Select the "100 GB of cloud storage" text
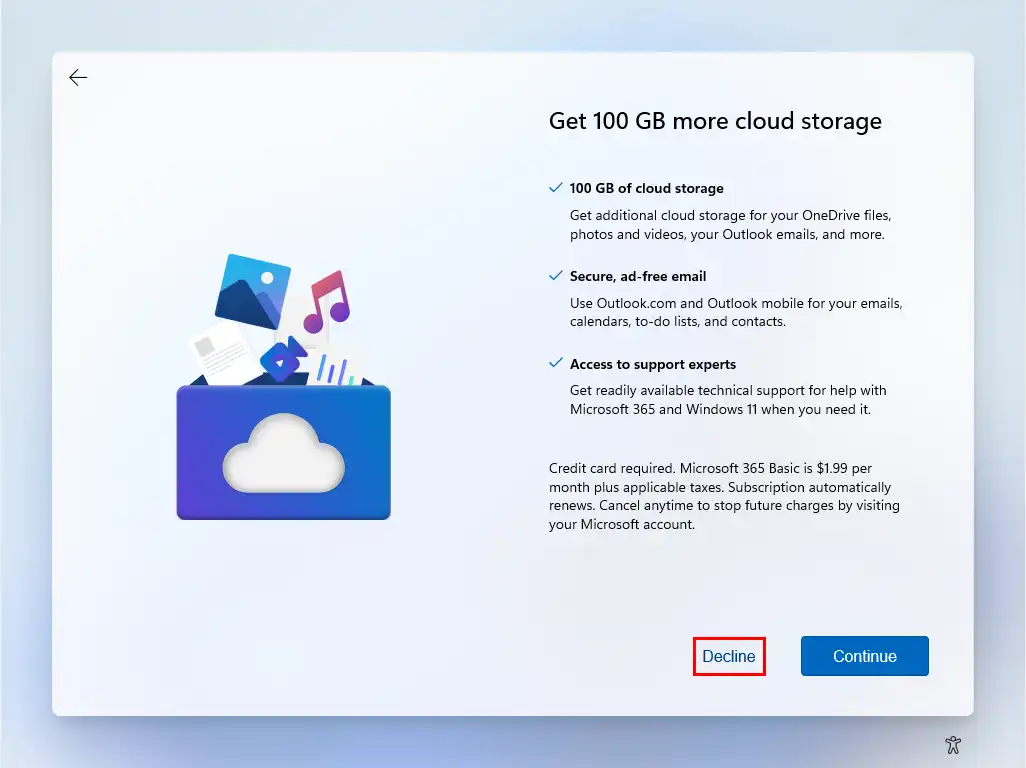This screenshot has width=1026, height=768. 646,188
